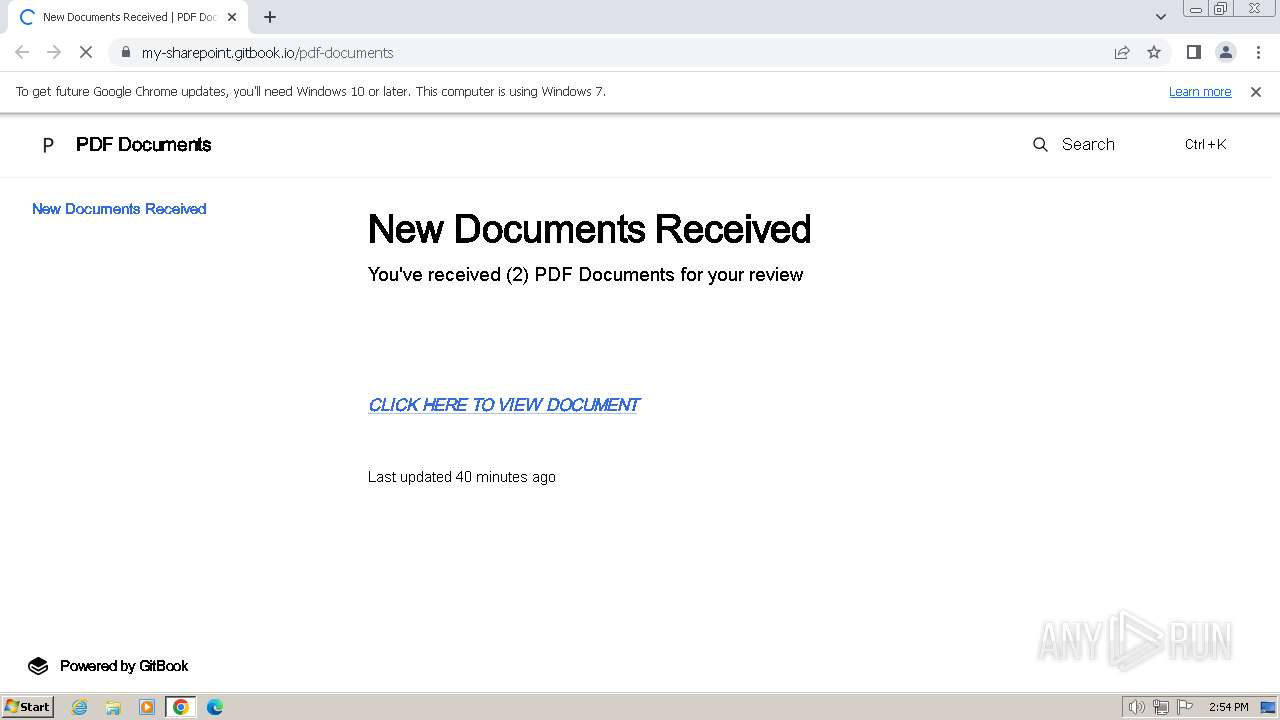1280x720 pixels.
Task: Open the Windows Start button
Action: click(x=27, y=707)
